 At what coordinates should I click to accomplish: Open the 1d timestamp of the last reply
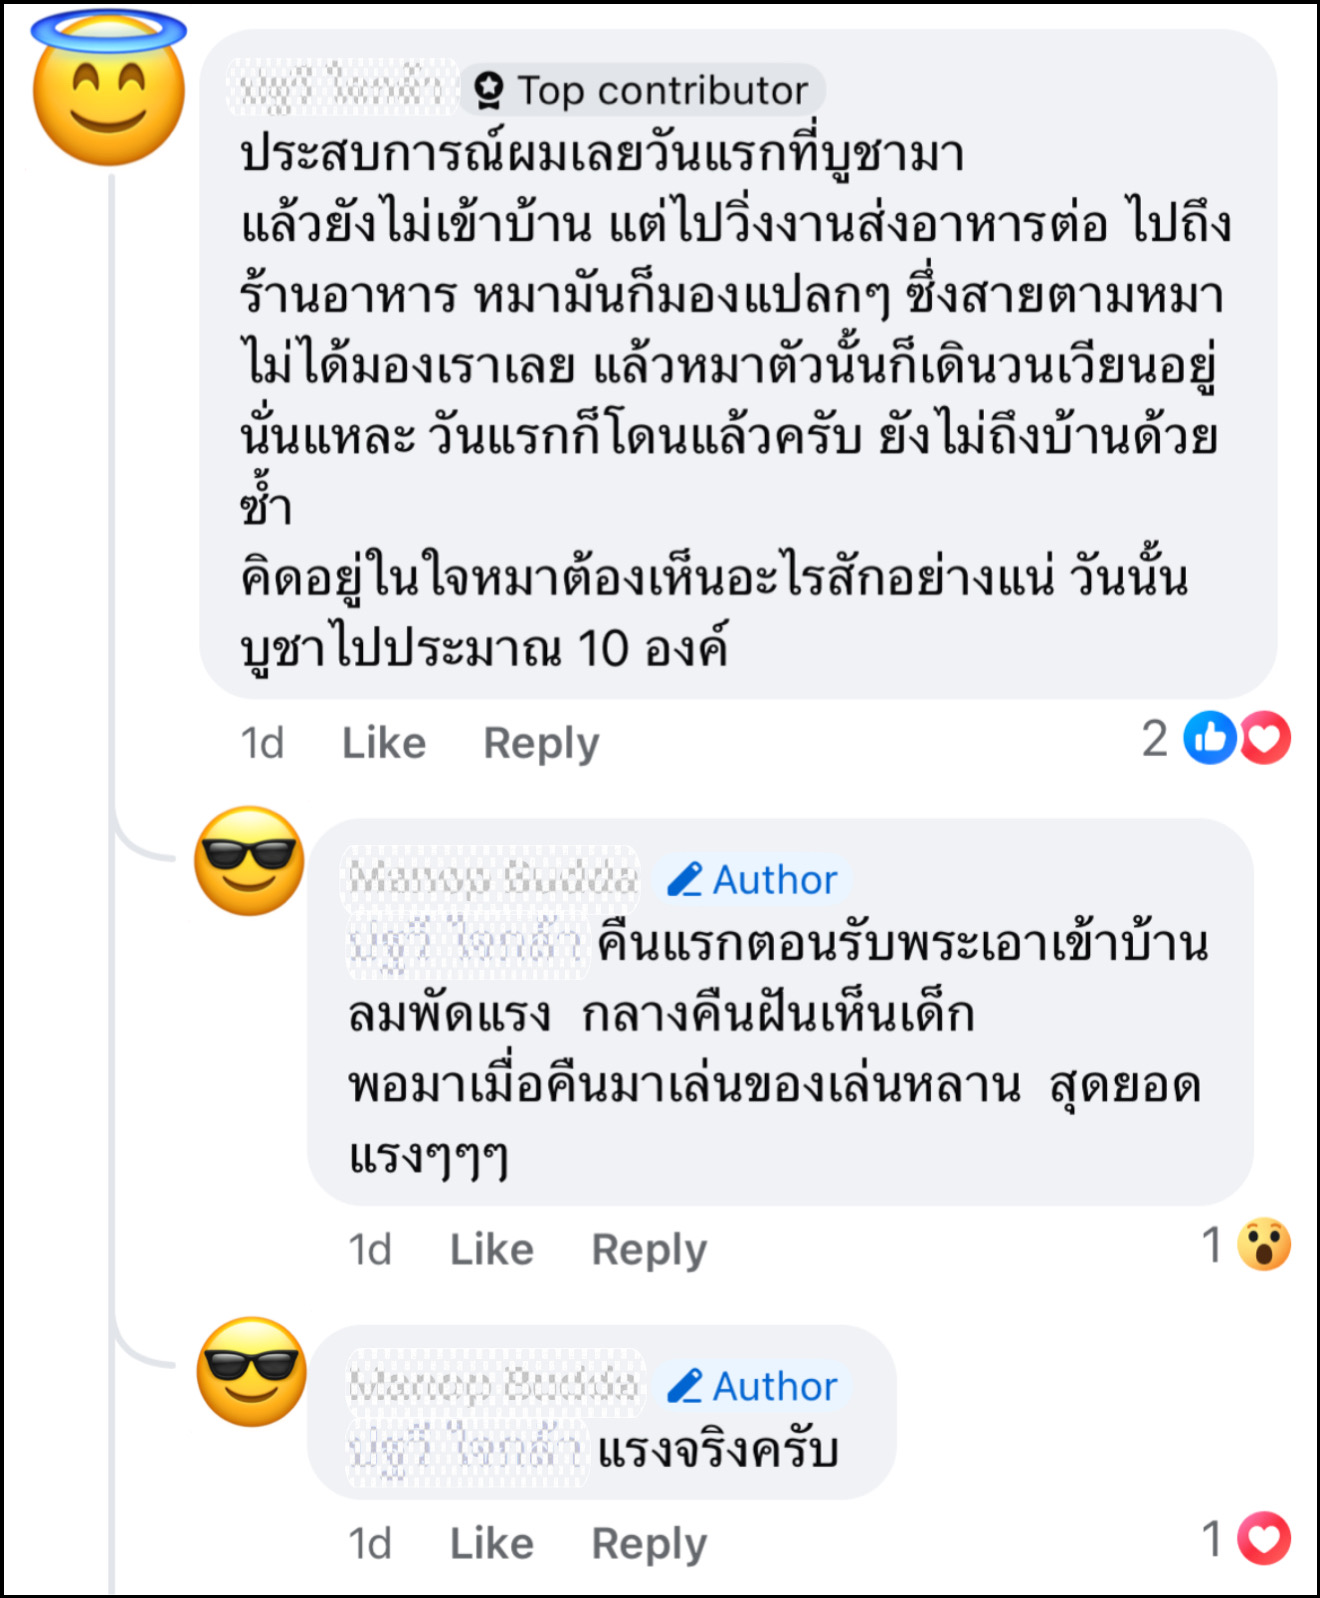coord(370,1543)
